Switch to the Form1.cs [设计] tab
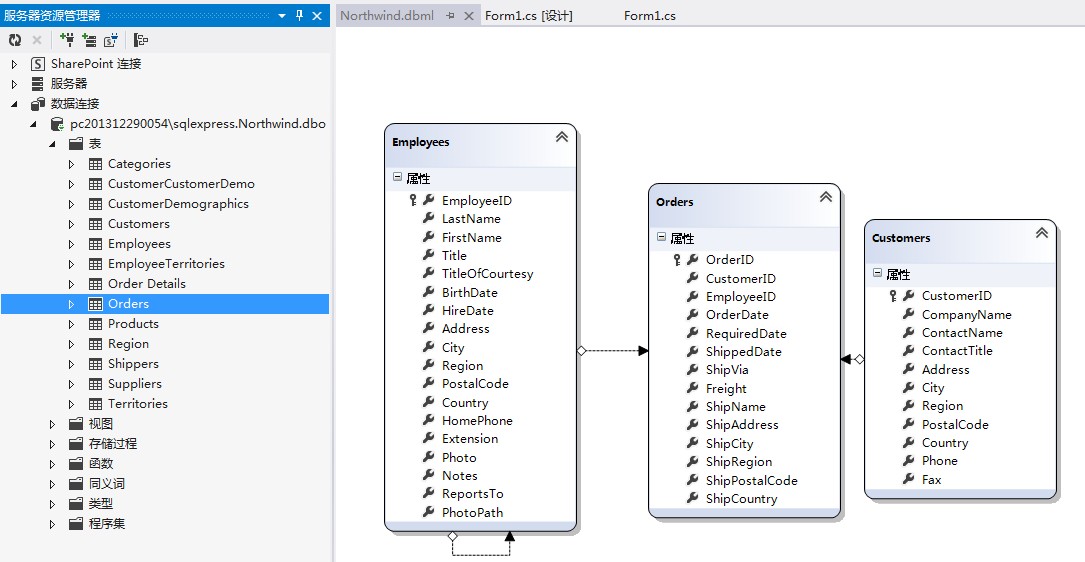This screenshot has width=1085, height=562. coord(529,15)
